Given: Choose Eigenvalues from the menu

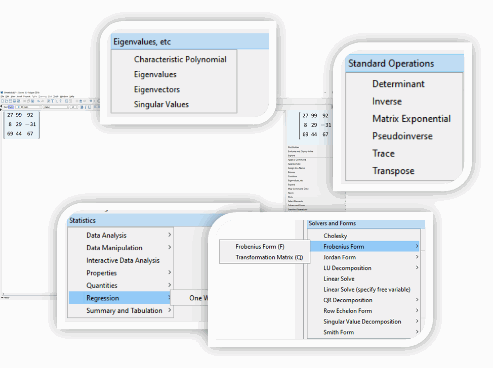Looking at the screenshot, I should pyautogui.click(x=155, y=74).
